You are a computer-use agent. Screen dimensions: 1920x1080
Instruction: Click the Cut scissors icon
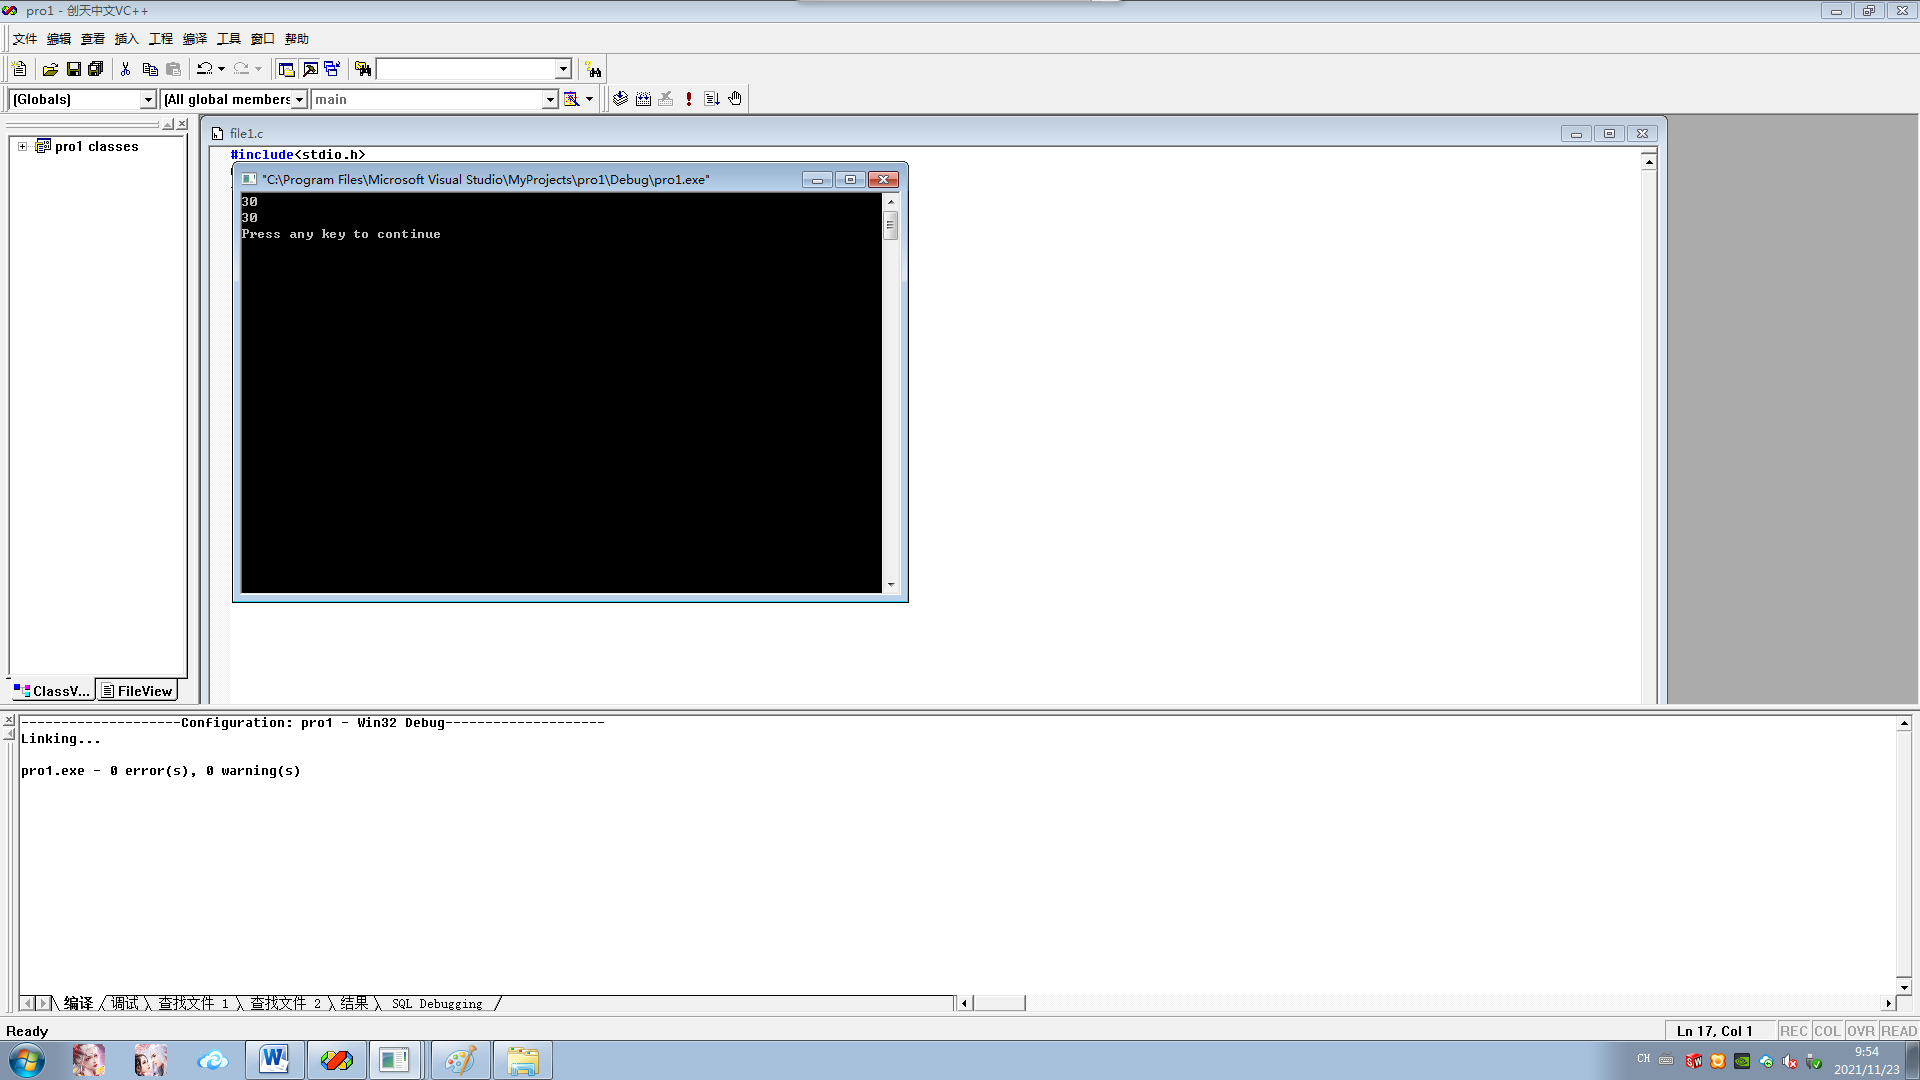tap(125, 69)
